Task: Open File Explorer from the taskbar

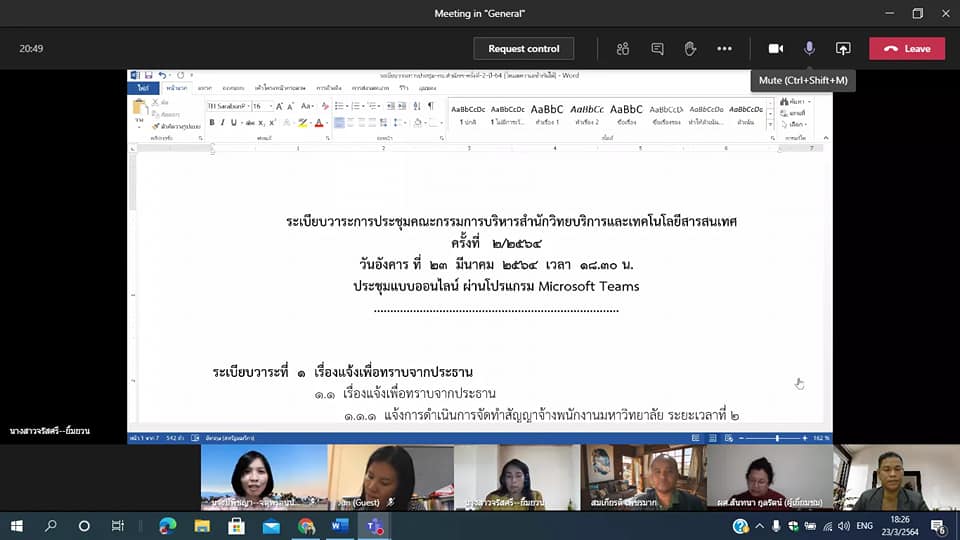Action: pos(202,526)
